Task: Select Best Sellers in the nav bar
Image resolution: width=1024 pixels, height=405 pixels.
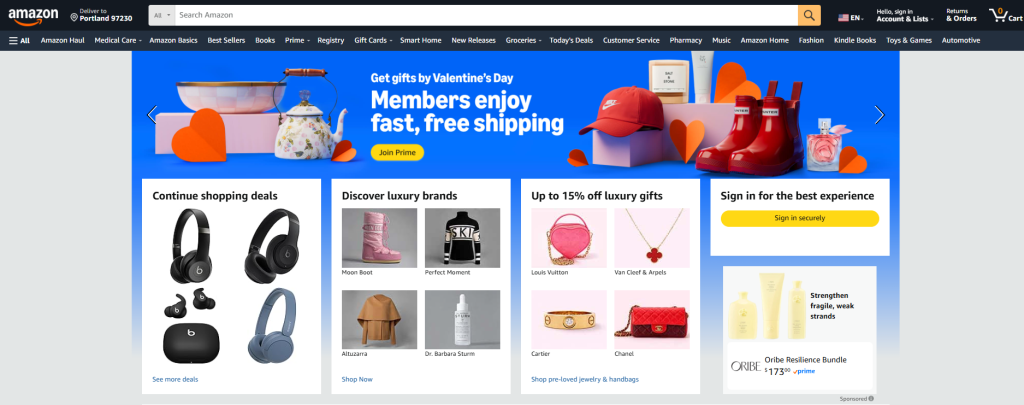Action: (x=226, y=40)
